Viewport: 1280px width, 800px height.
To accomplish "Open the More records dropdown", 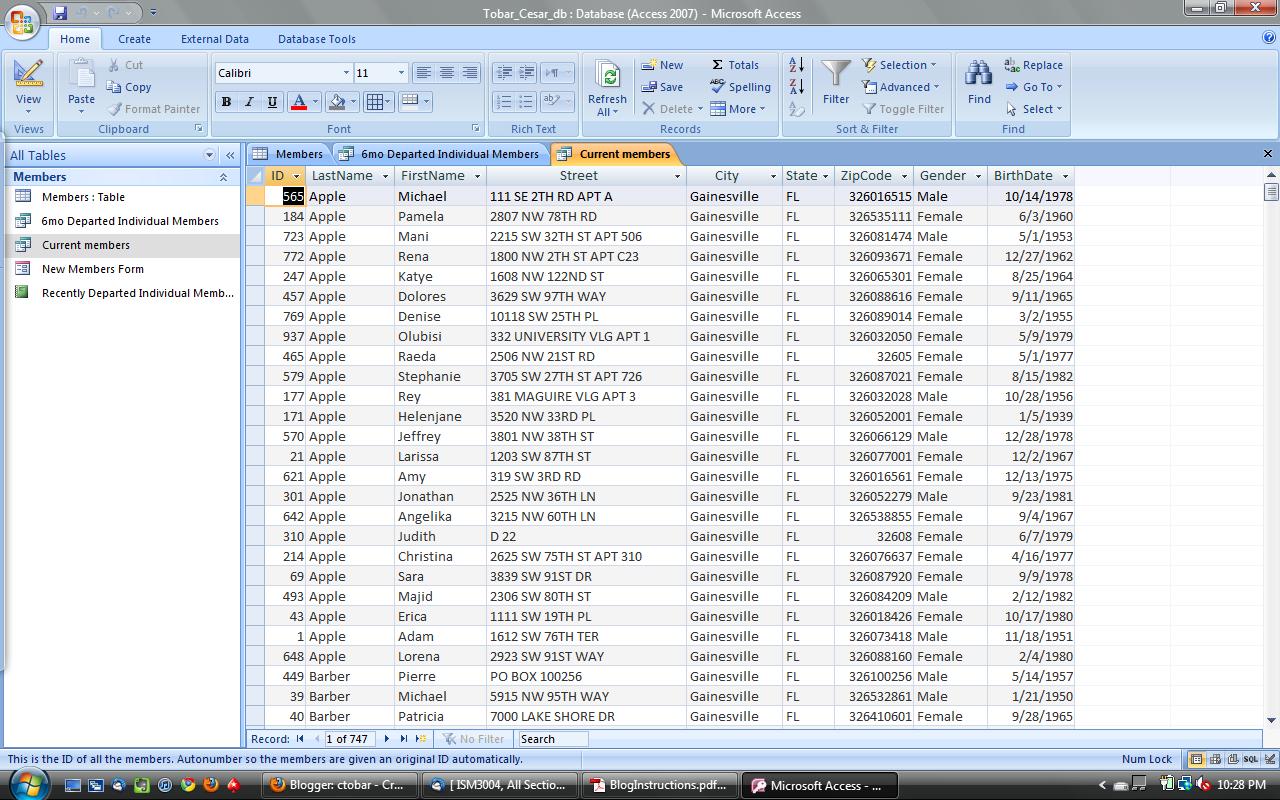I will 738,109.
